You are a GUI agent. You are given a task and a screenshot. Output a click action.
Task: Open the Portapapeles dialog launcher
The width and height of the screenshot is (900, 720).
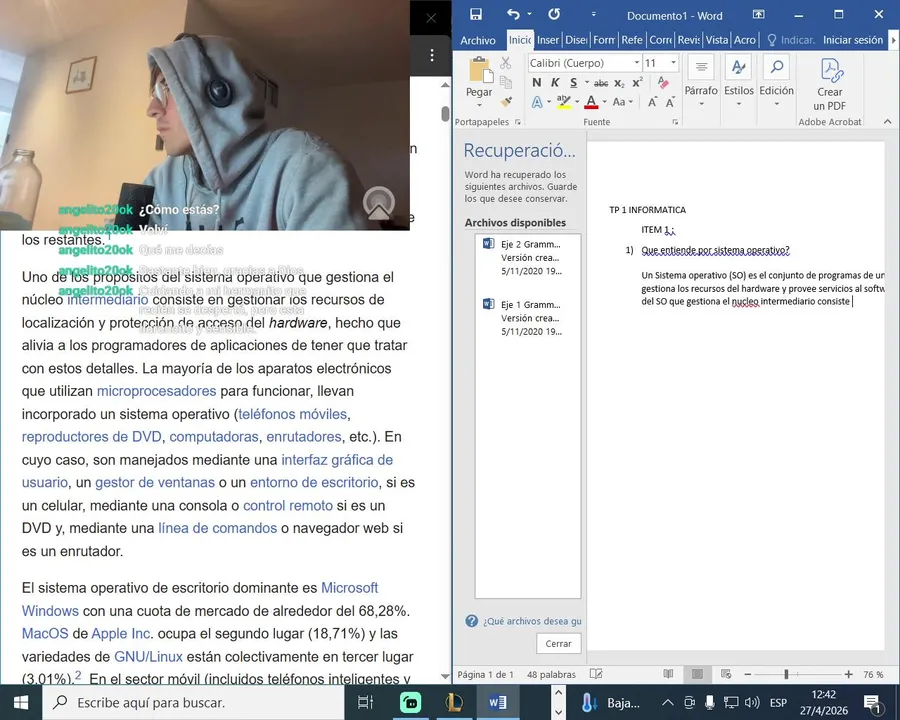click(x=518, y=122)
